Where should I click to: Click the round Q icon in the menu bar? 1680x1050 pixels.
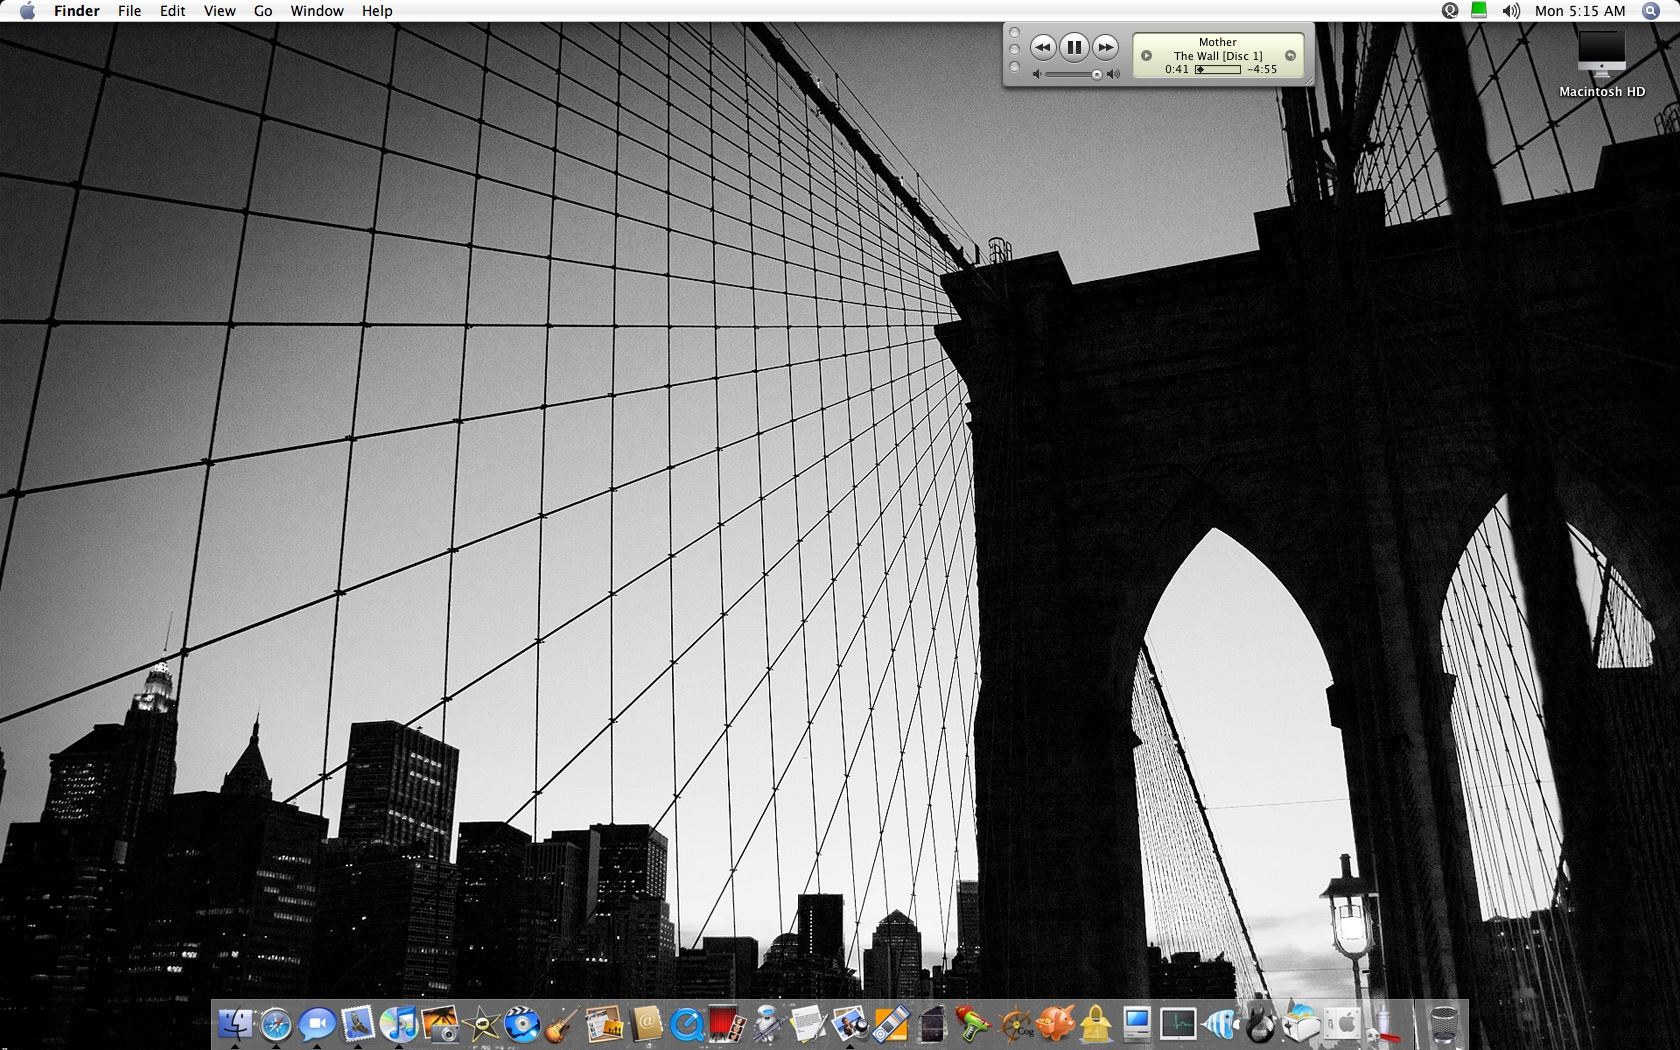coord(1450,11)
